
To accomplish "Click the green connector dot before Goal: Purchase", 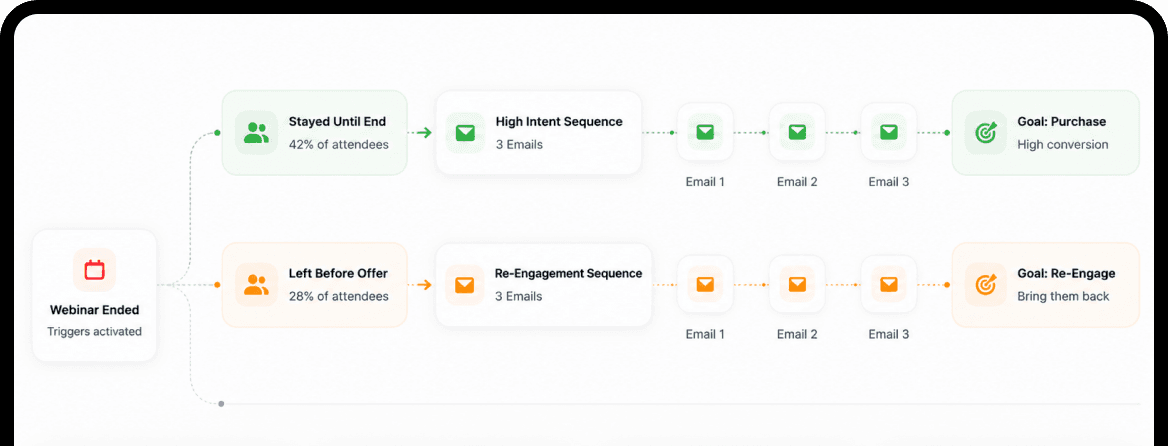I will pos(947,133).
